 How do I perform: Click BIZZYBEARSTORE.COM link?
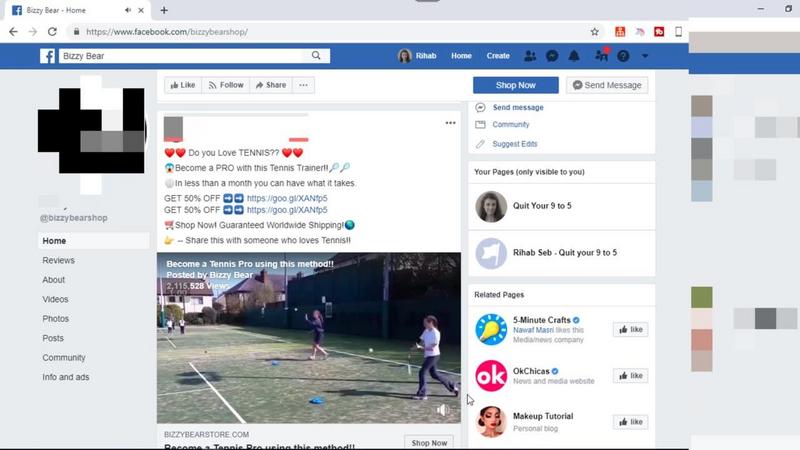pos(207,435)
